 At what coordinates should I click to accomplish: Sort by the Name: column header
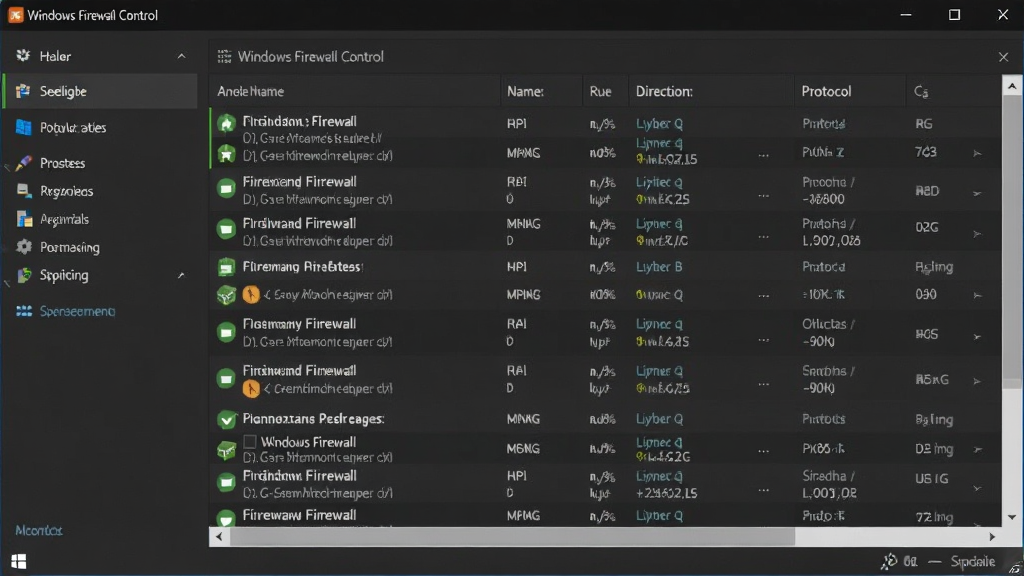pyautogui.click(x=525, y=91)
